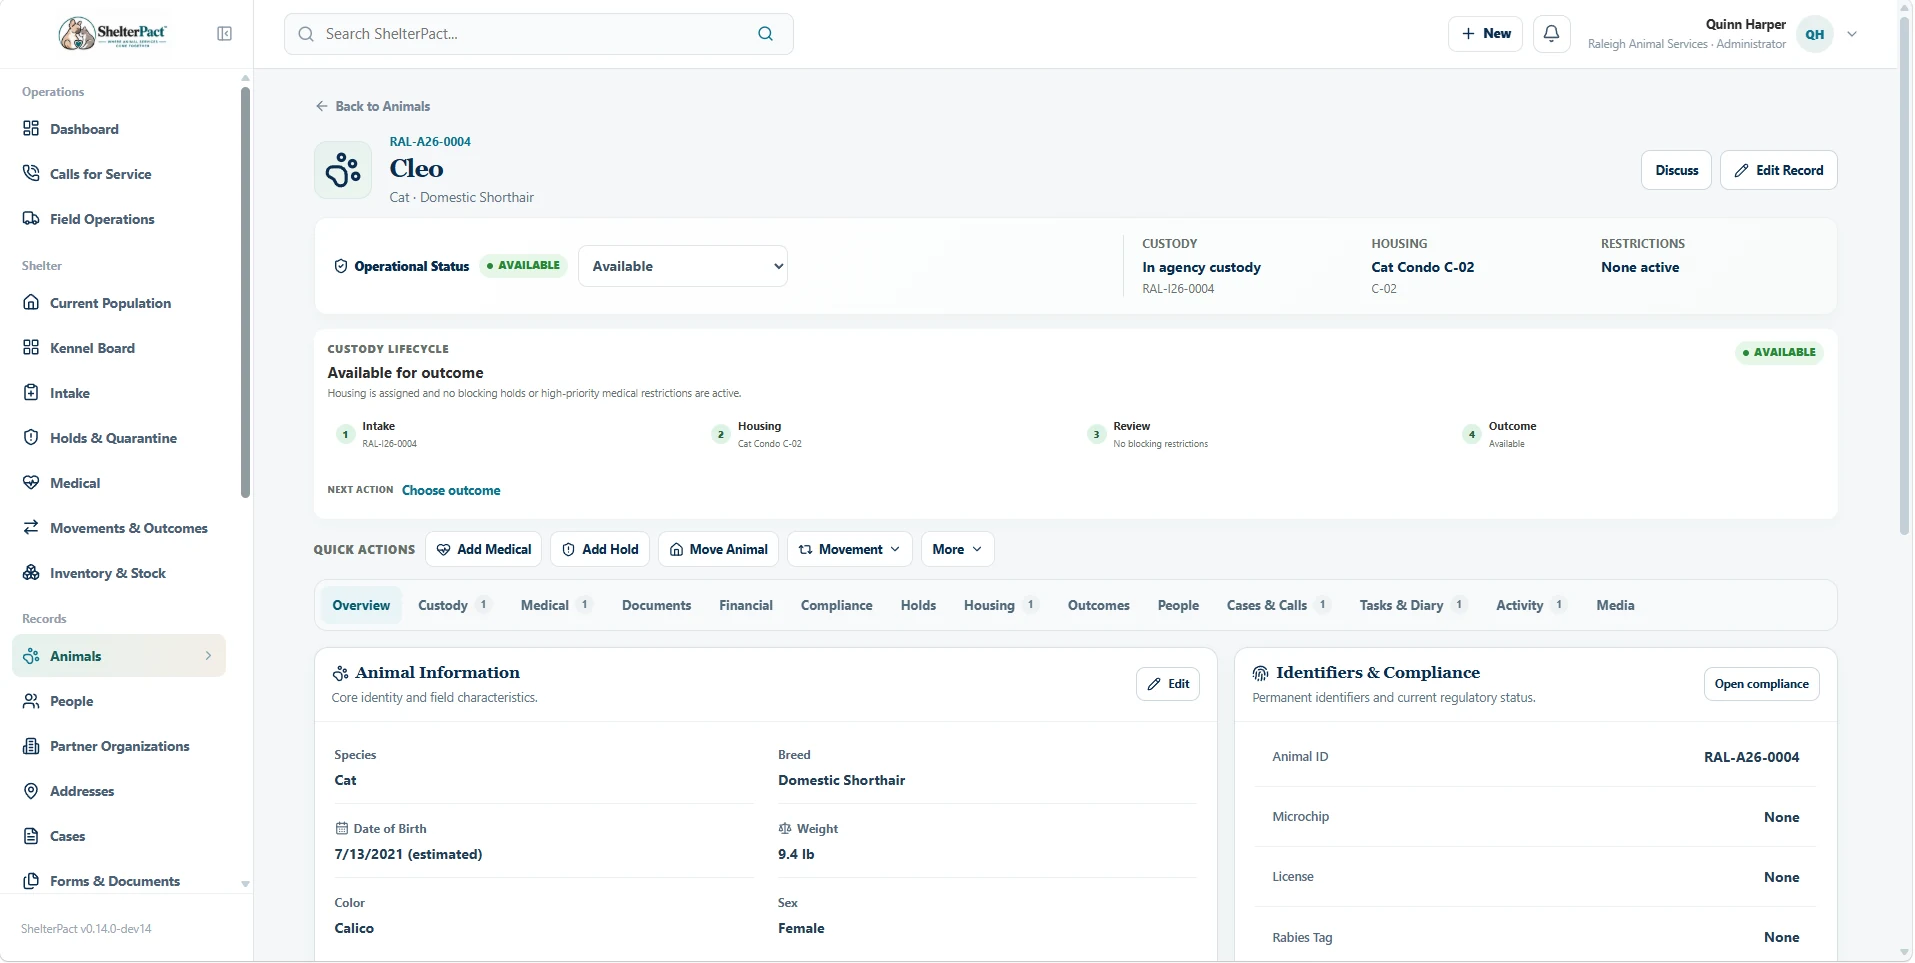The image size is (1915, 963).
Task: Expand the More quick actions menu
Action: (957, 549)
